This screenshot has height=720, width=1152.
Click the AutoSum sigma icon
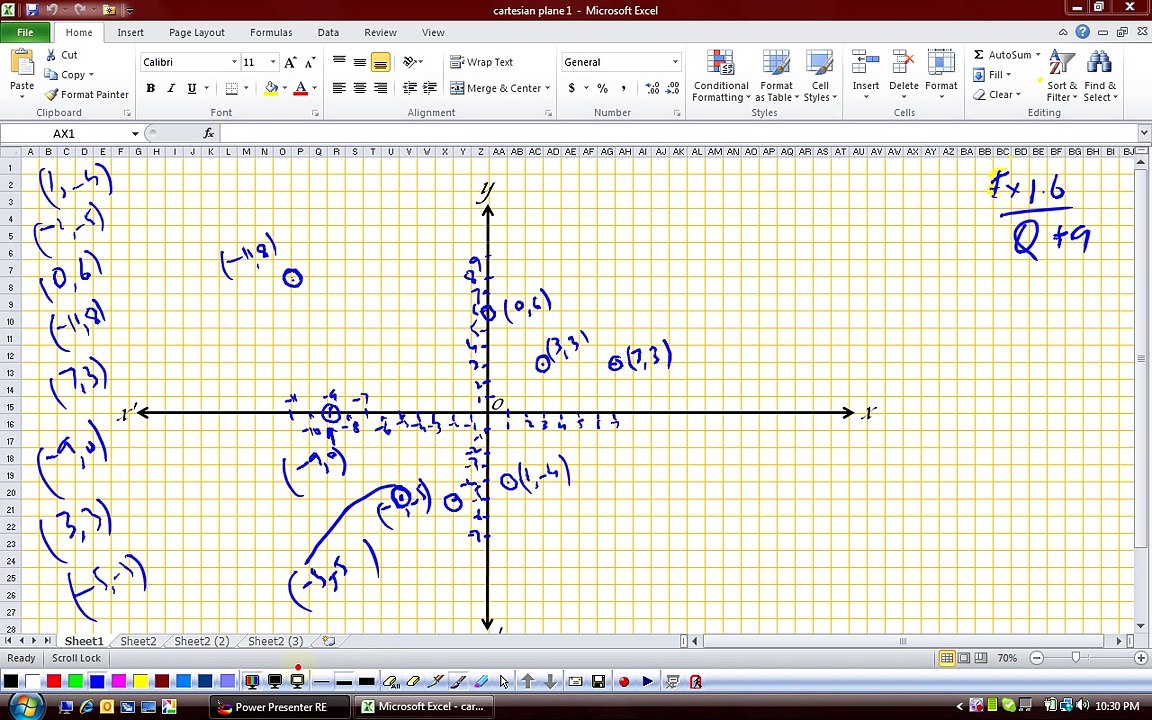[x=979, y=55]
